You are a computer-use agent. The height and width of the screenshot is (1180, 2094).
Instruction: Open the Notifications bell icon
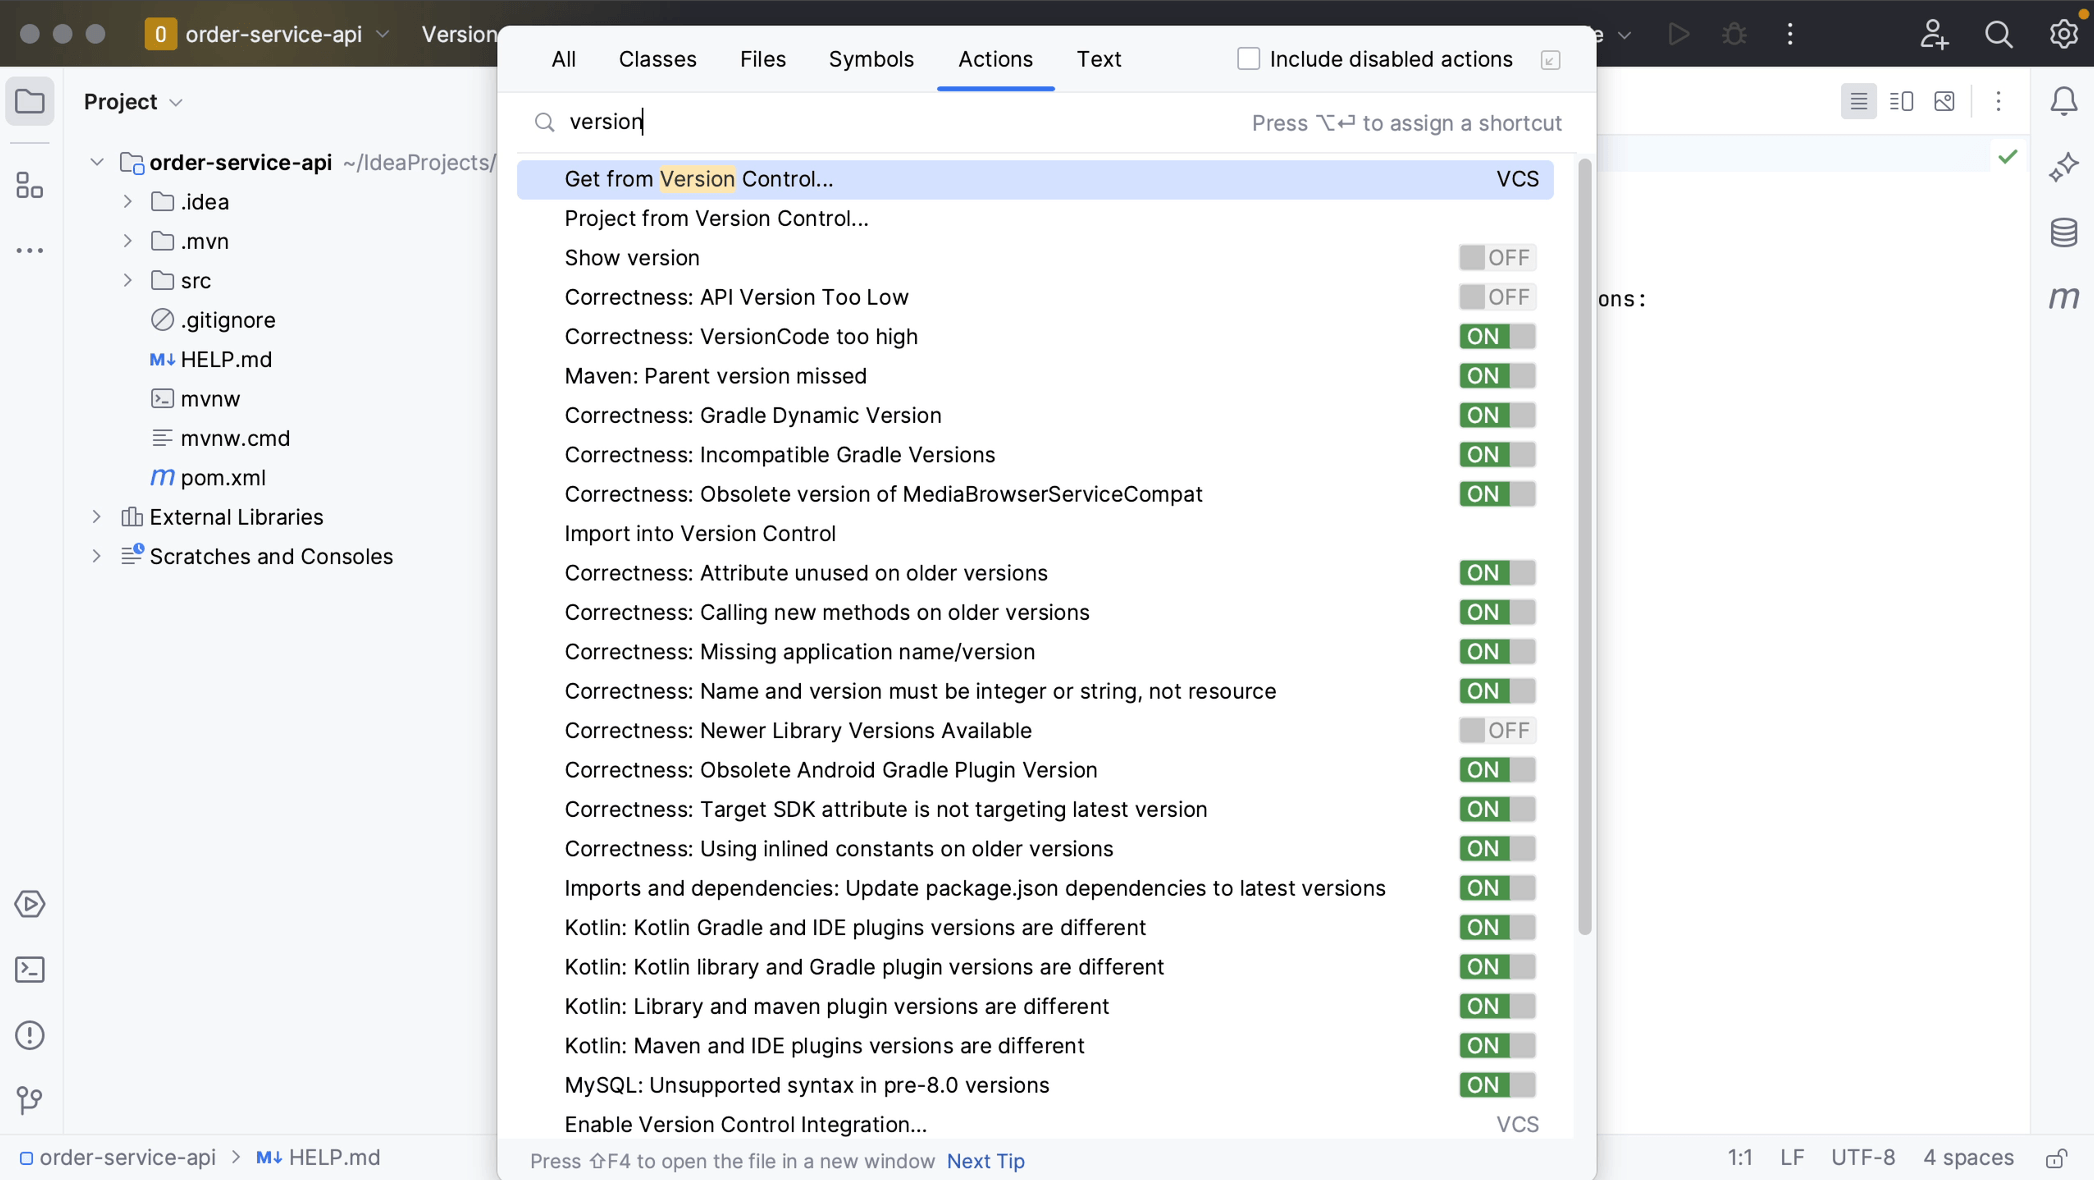[2063, 101]
